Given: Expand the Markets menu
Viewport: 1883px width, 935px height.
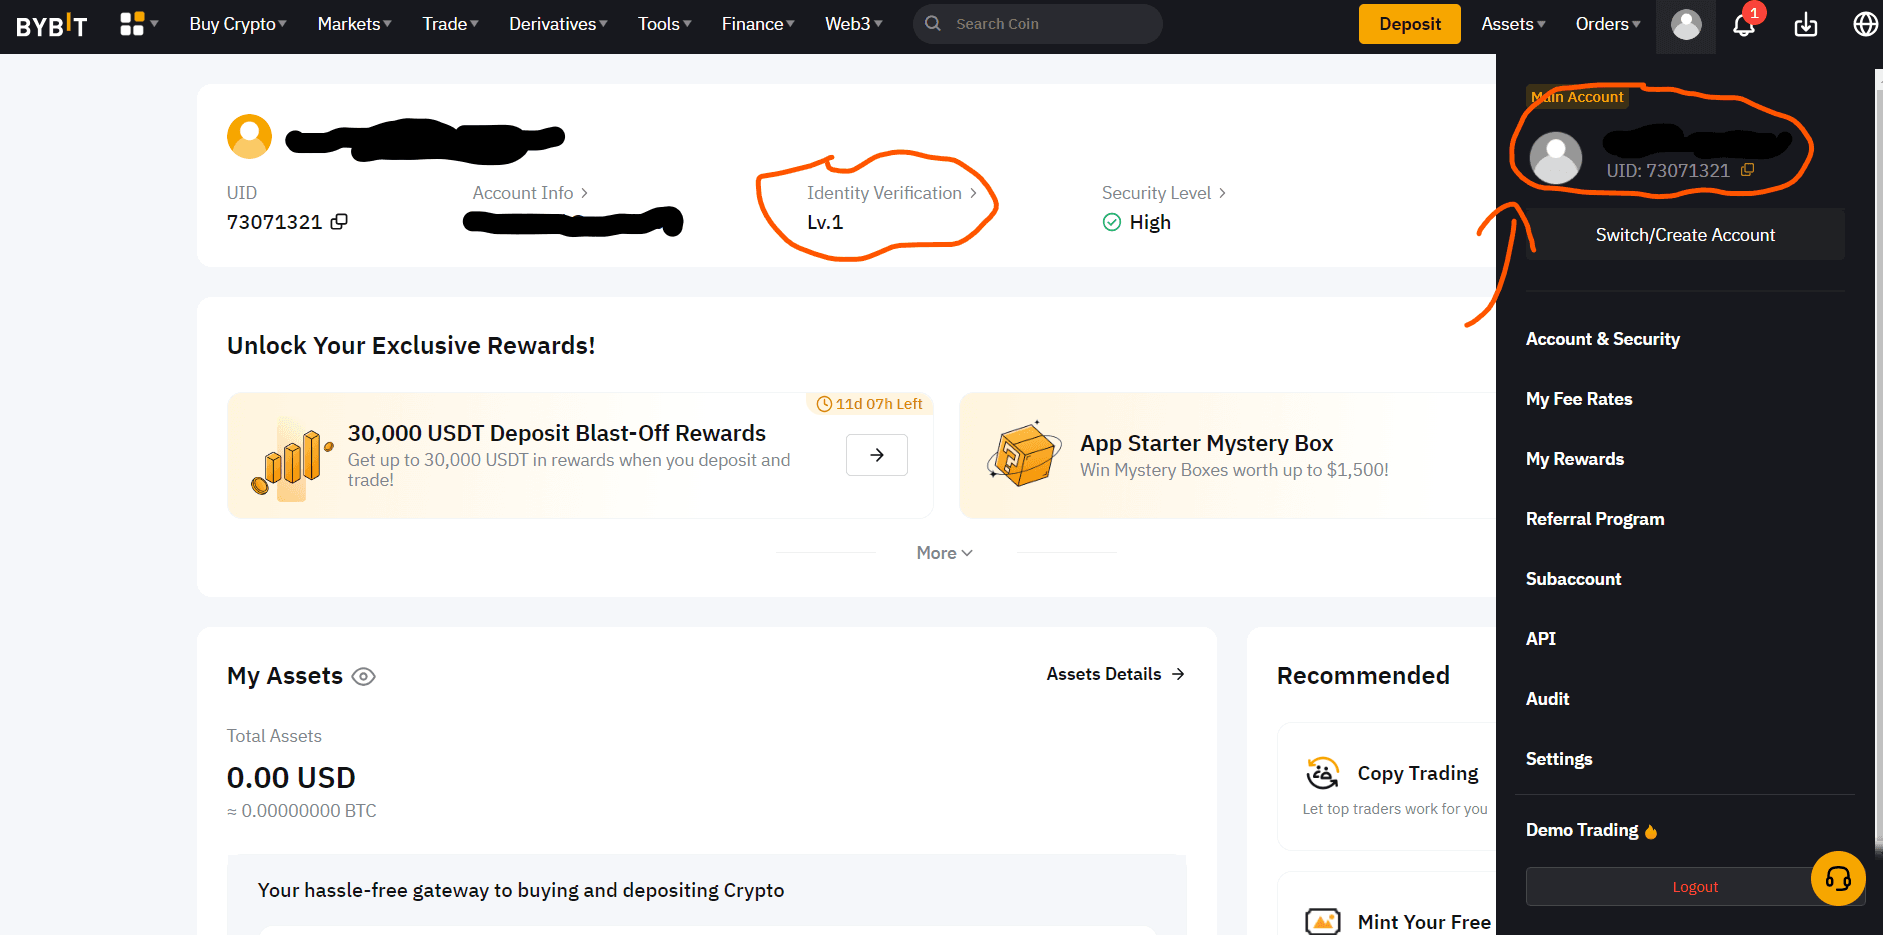Looking at the screenshot, I should [354, 24].
